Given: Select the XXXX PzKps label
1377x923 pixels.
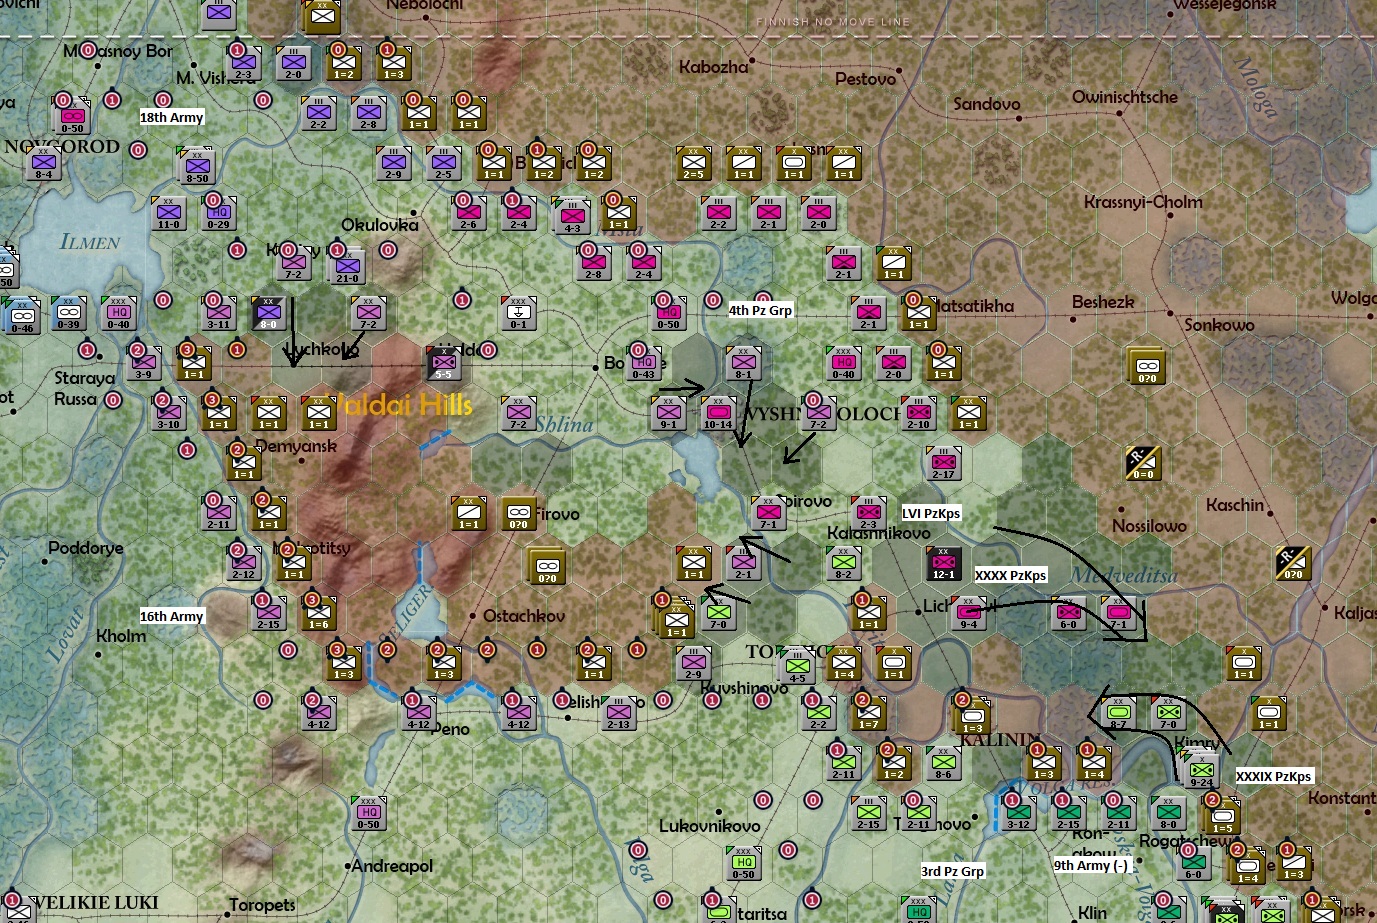Looking at the screenshot, I should [x=1011, y=575].
